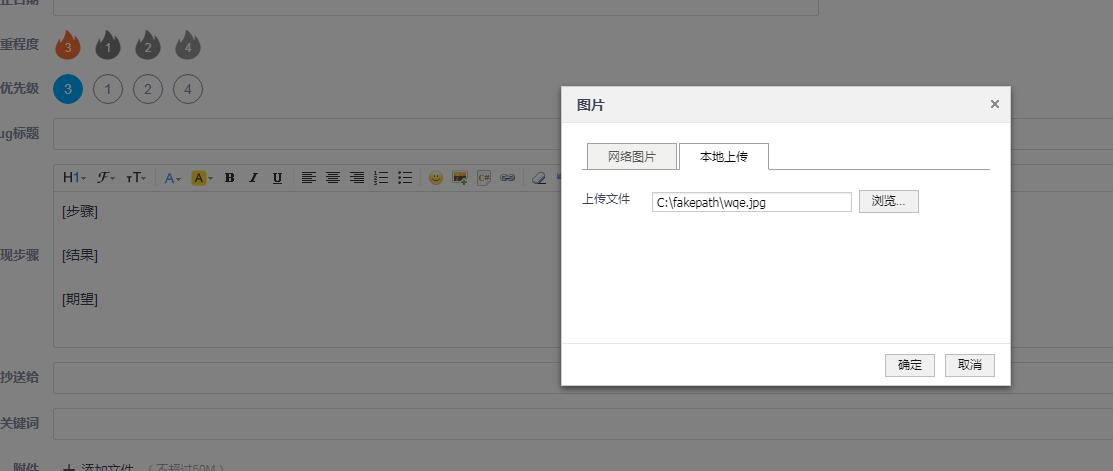
Task: Click the [期望] text in editor
Action: coord(80,299)
